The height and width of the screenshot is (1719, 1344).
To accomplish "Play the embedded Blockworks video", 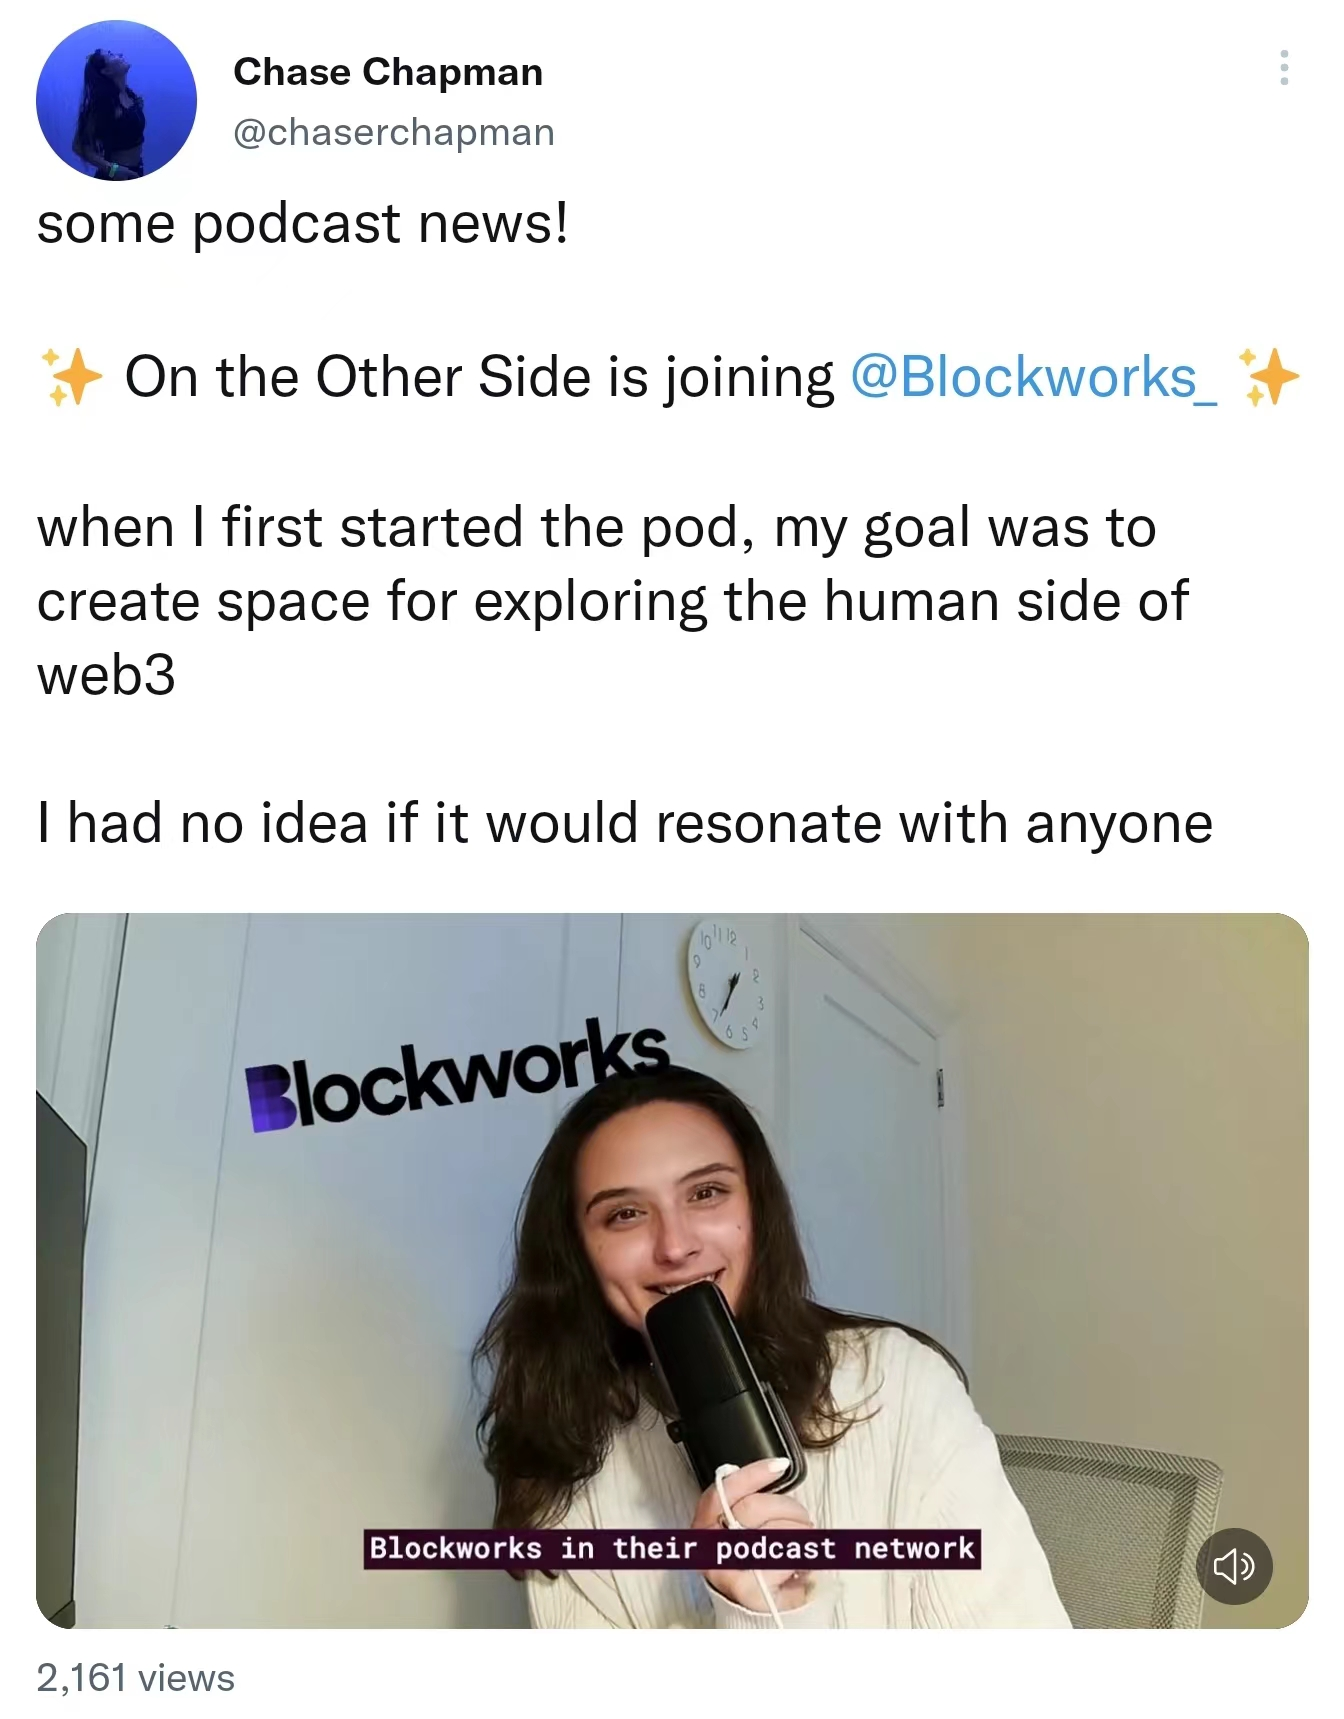I will [672, 1270].
